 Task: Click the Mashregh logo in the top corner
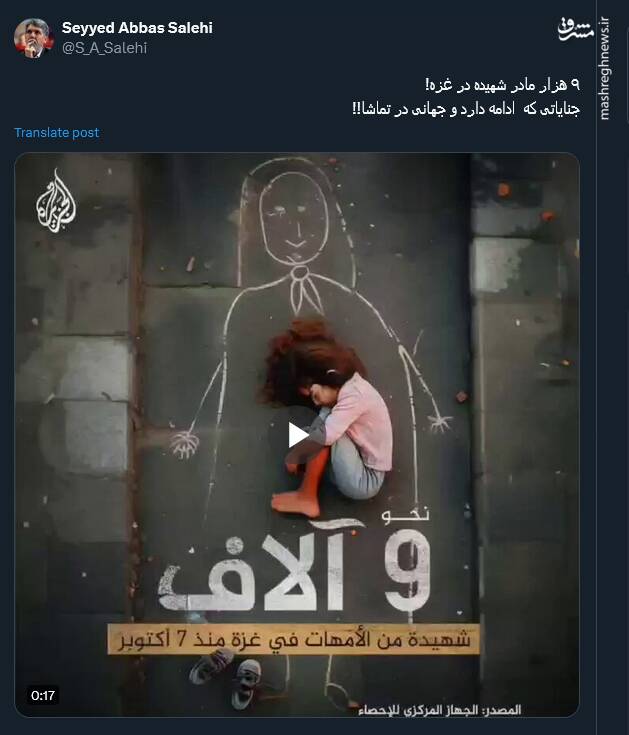575,29
